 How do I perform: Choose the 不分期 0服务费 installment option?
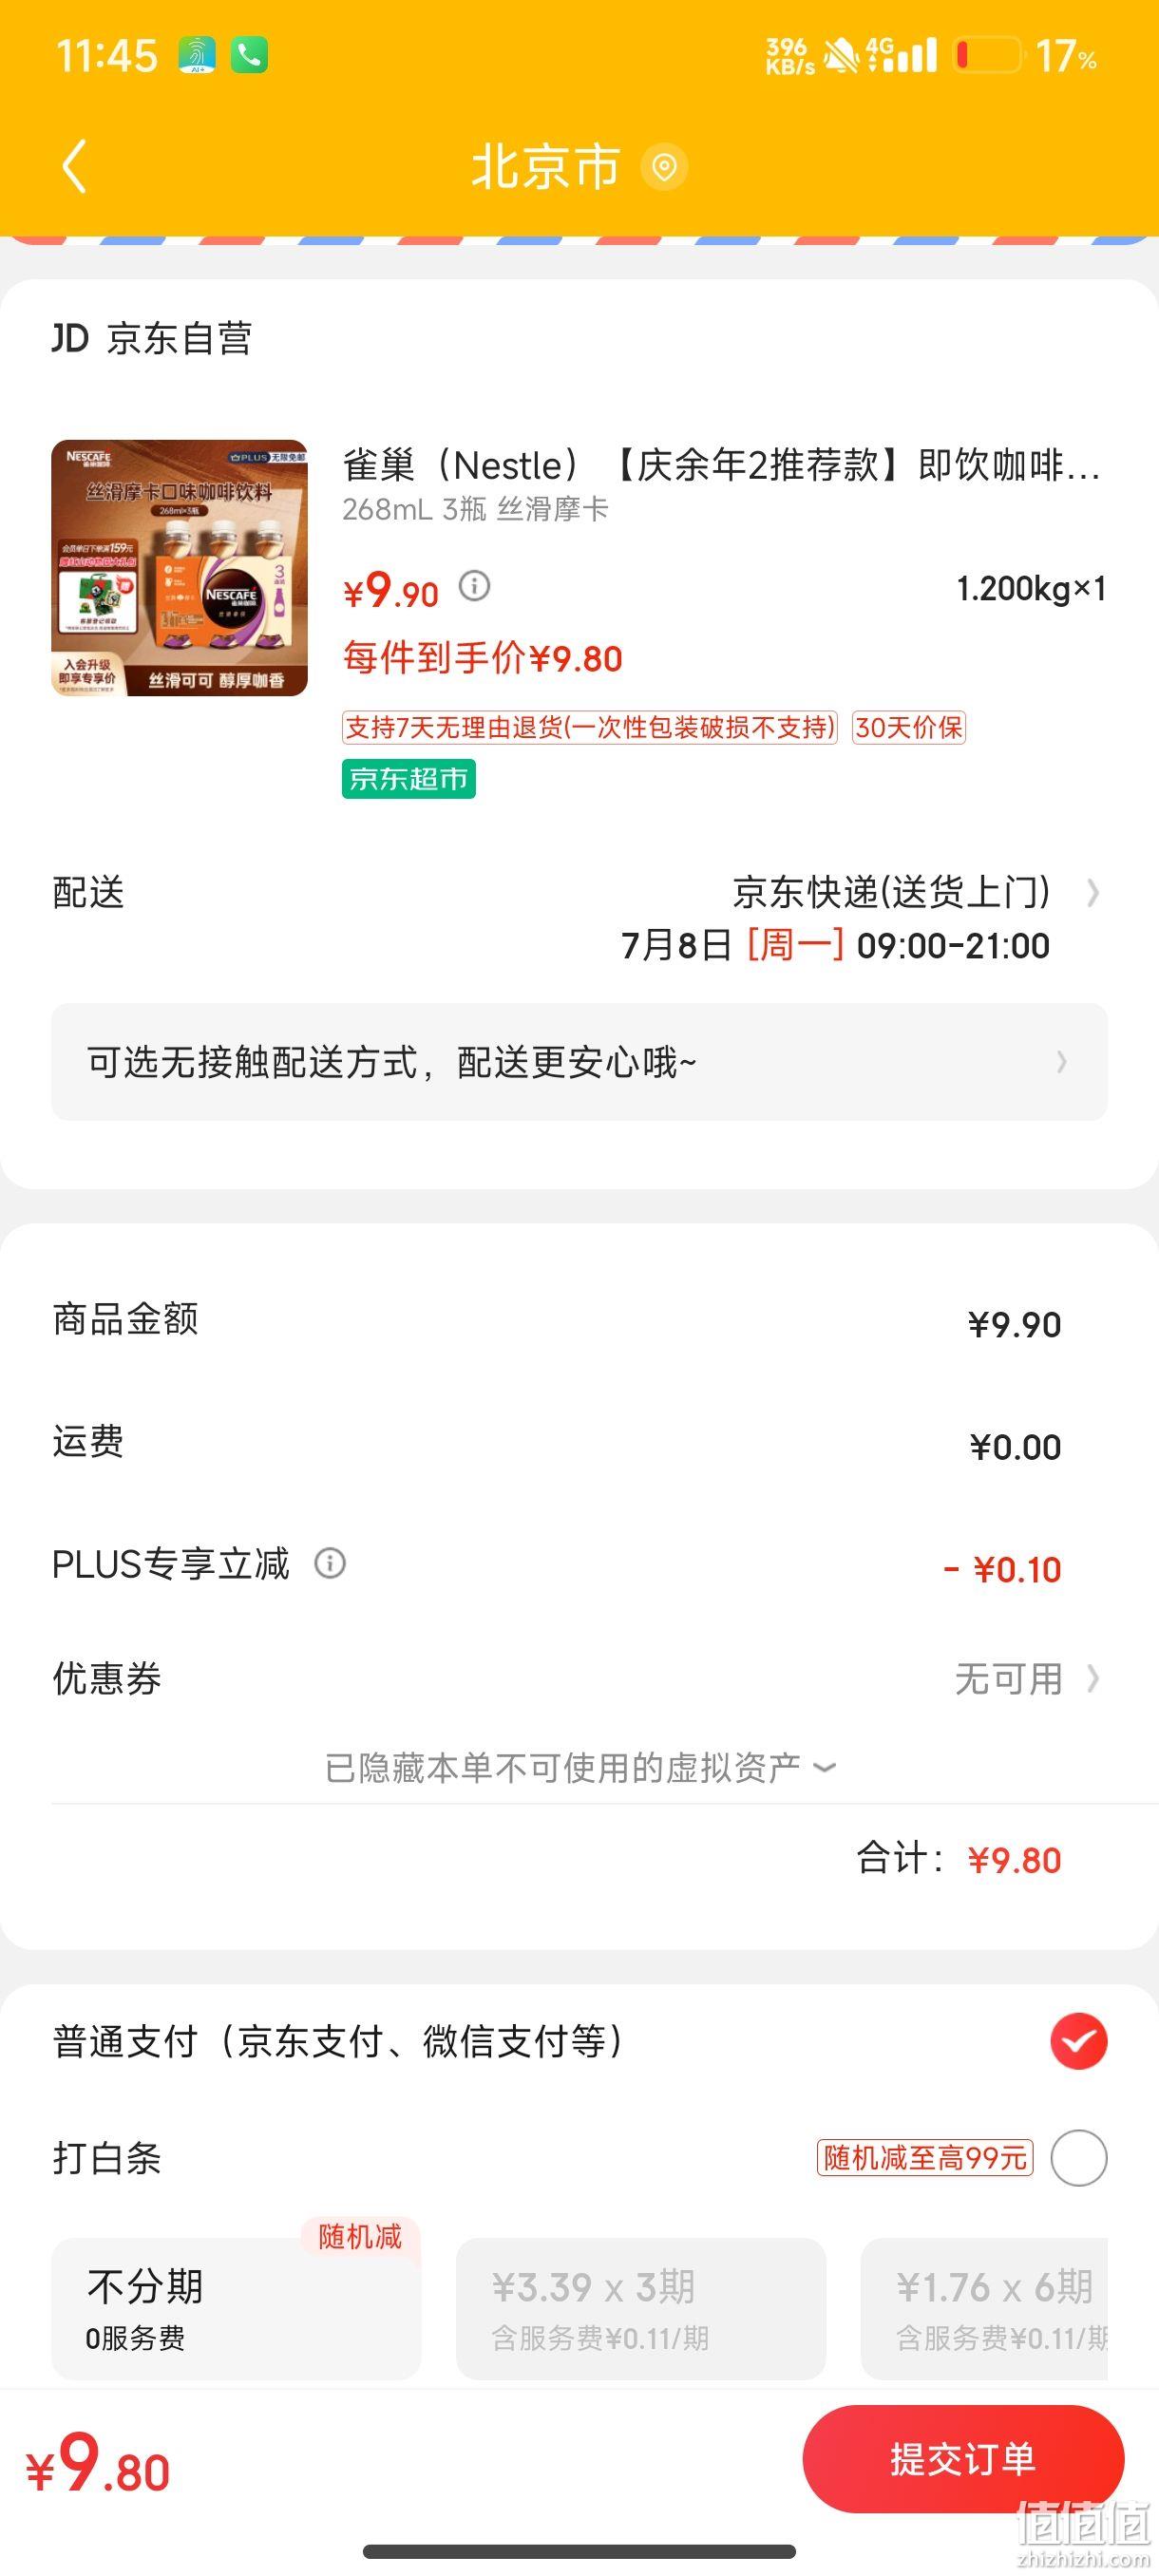click(236, 2309)
